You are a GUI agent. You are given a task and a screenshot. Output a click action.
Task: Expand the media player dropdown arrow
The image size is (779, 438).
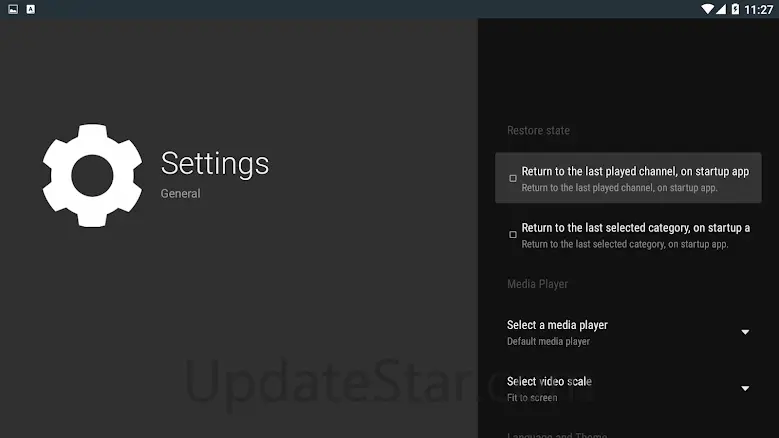[x=745, y=332]
